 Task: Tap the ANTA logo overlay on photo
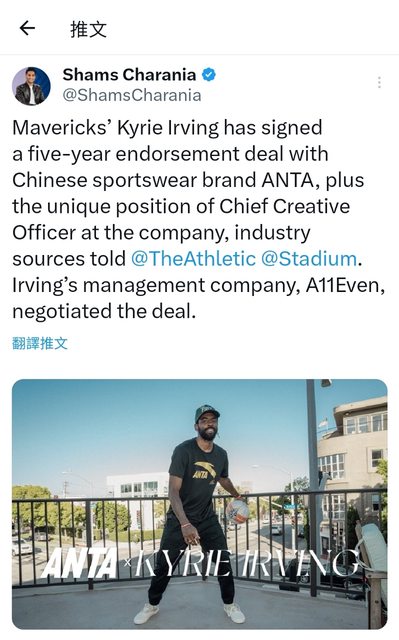pyautogui.click(x=80, y=563)
